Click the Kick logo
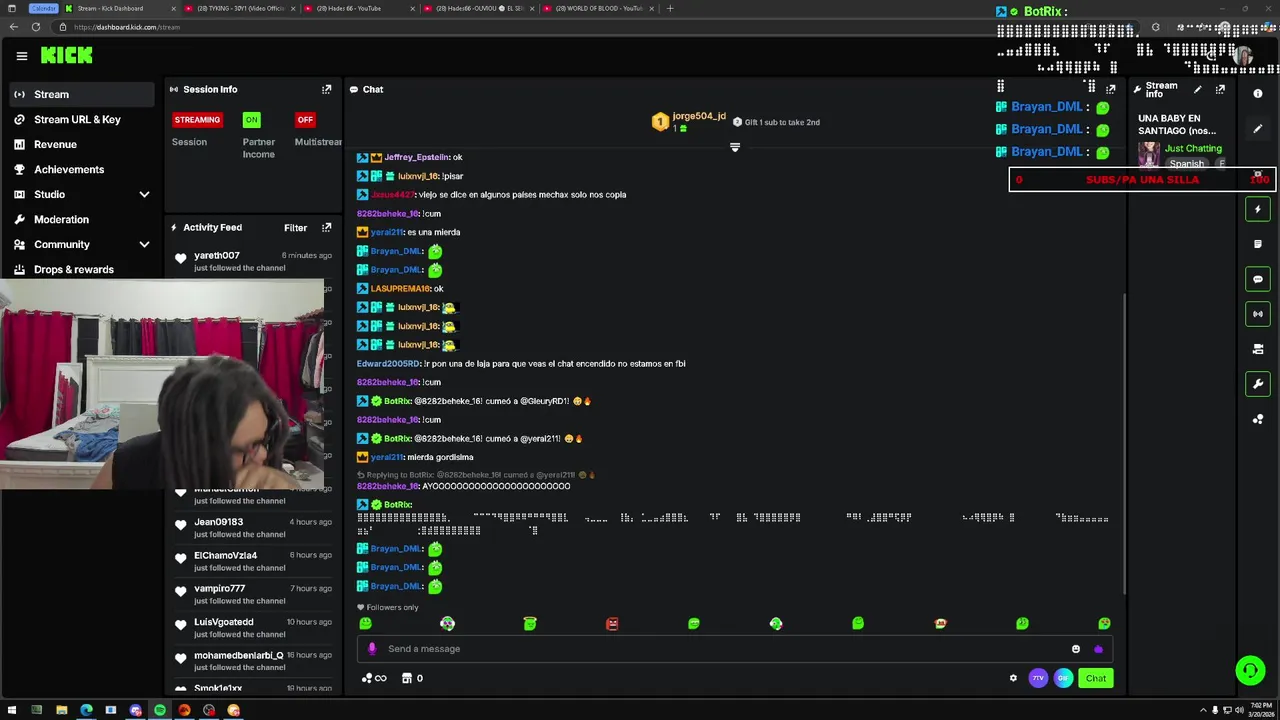 coord(67,56)
